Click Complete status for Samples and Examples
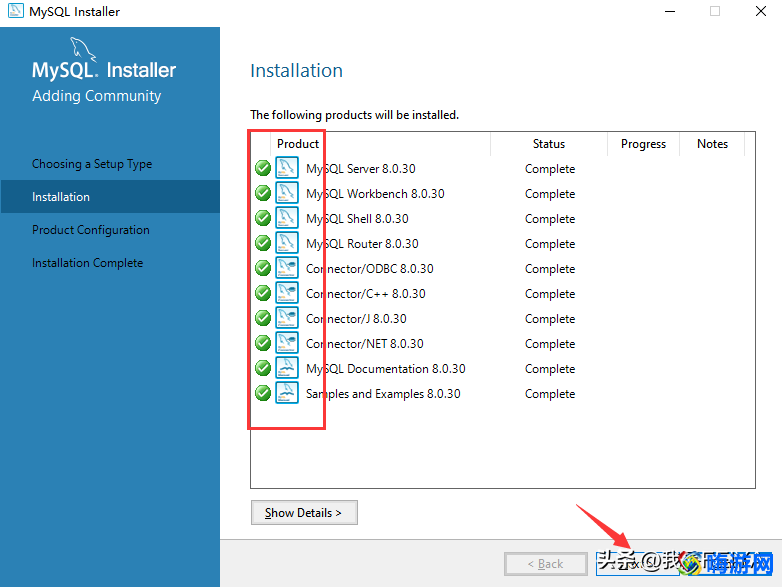The height and width of the screenshot is (587, 782). [550, 393]
